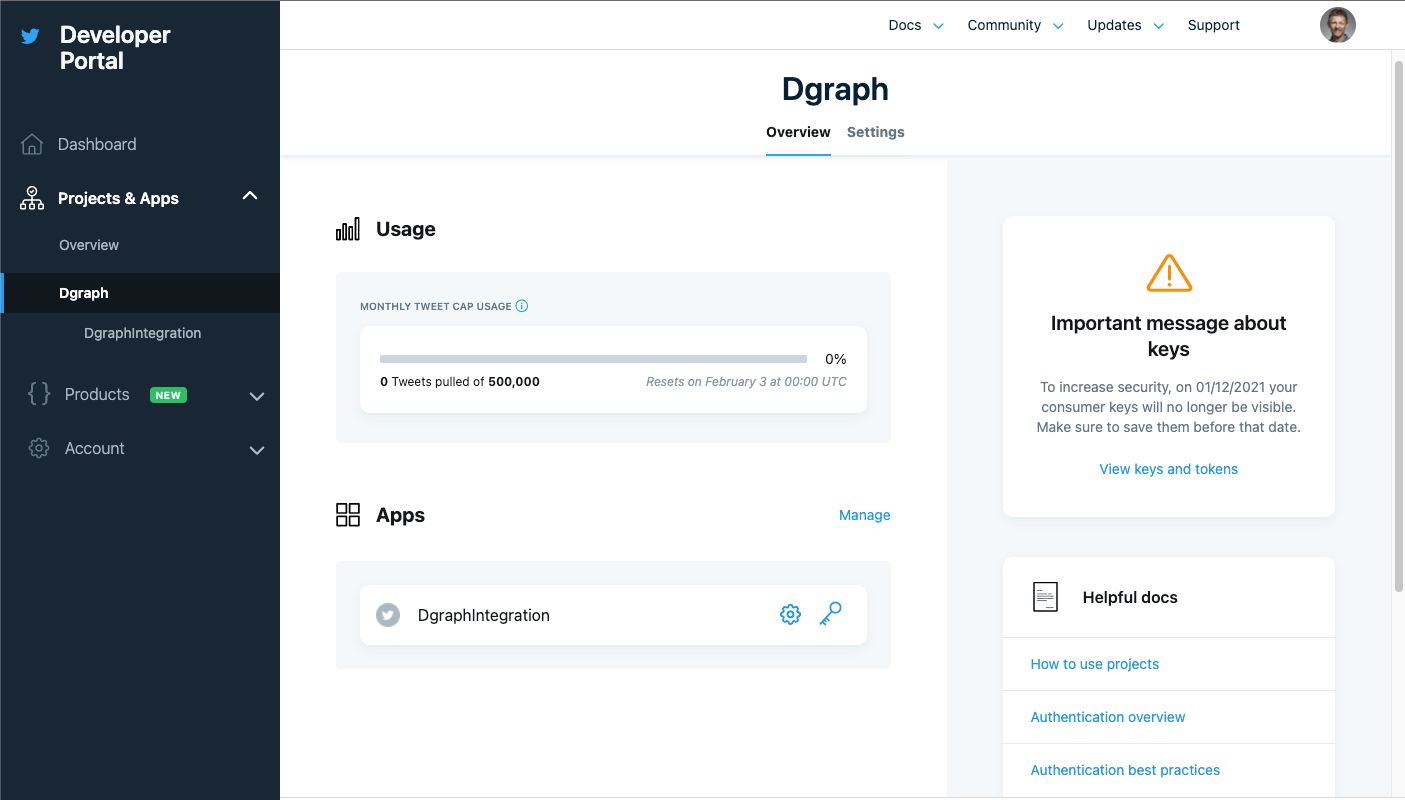The image size is (1405, 800).
Task: Click the Apps grid icon
Action: click(x=348, y=515)
